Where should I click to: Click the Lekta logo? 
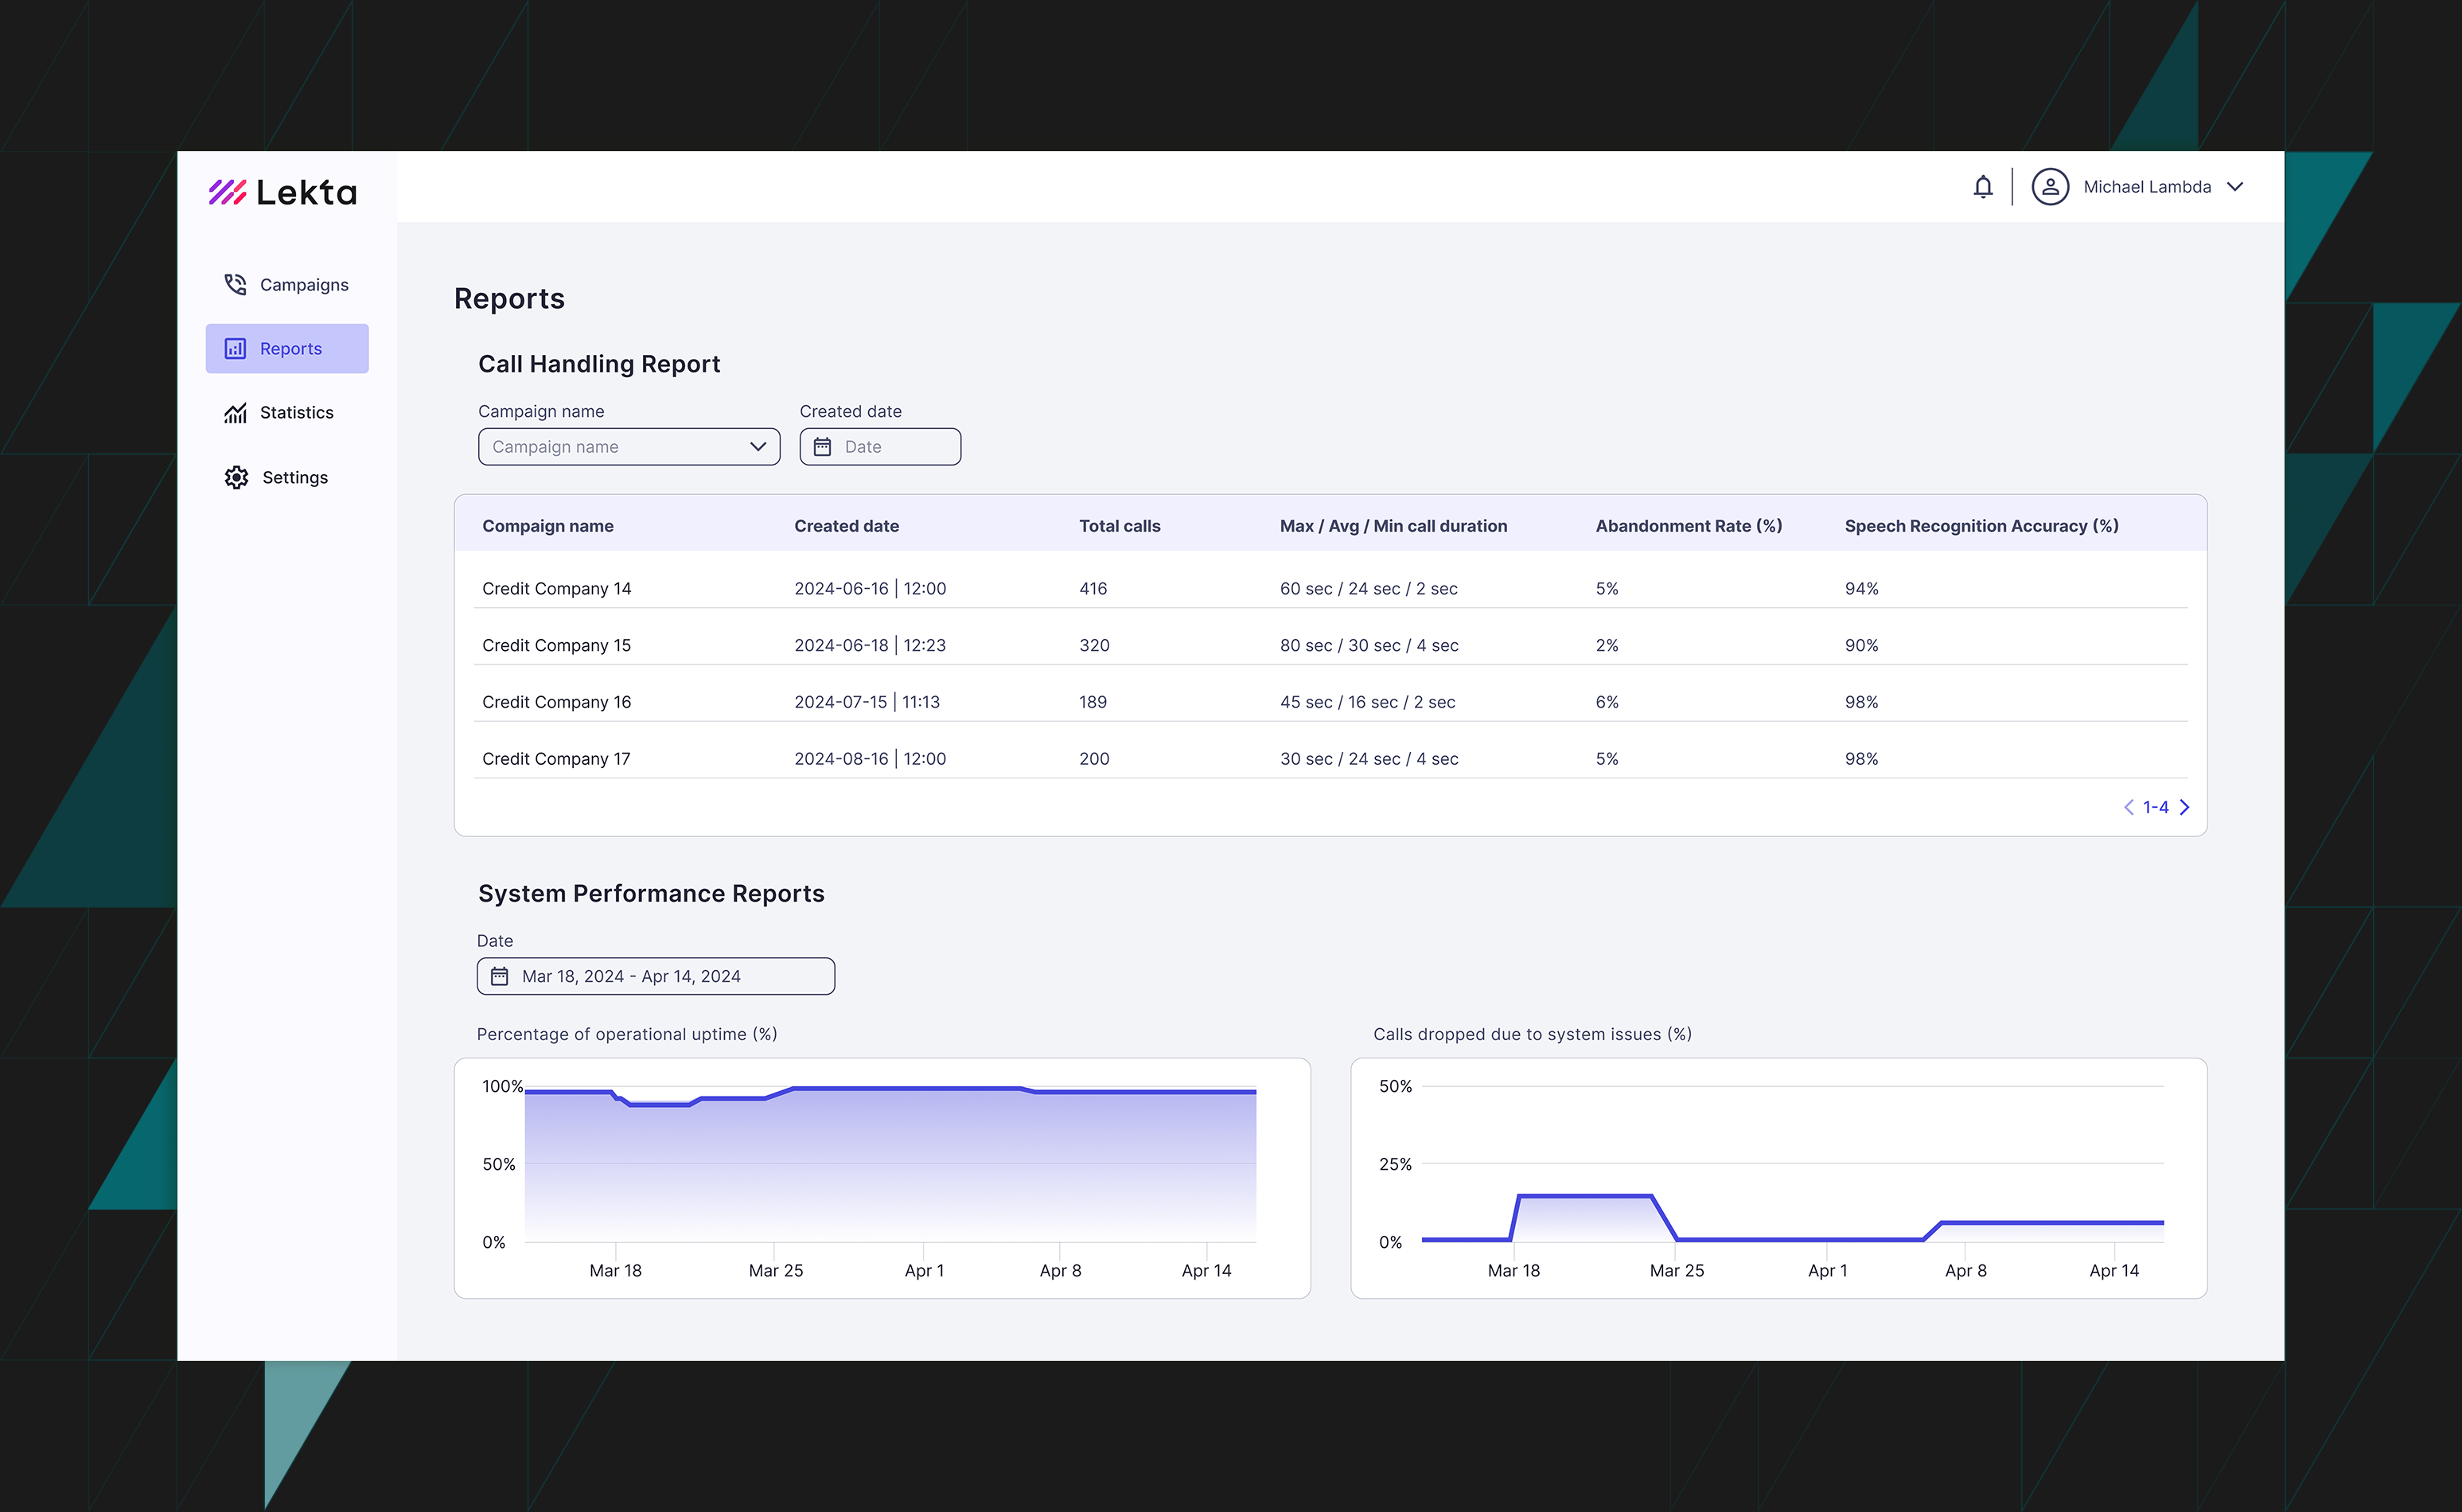tap(283, 192)
